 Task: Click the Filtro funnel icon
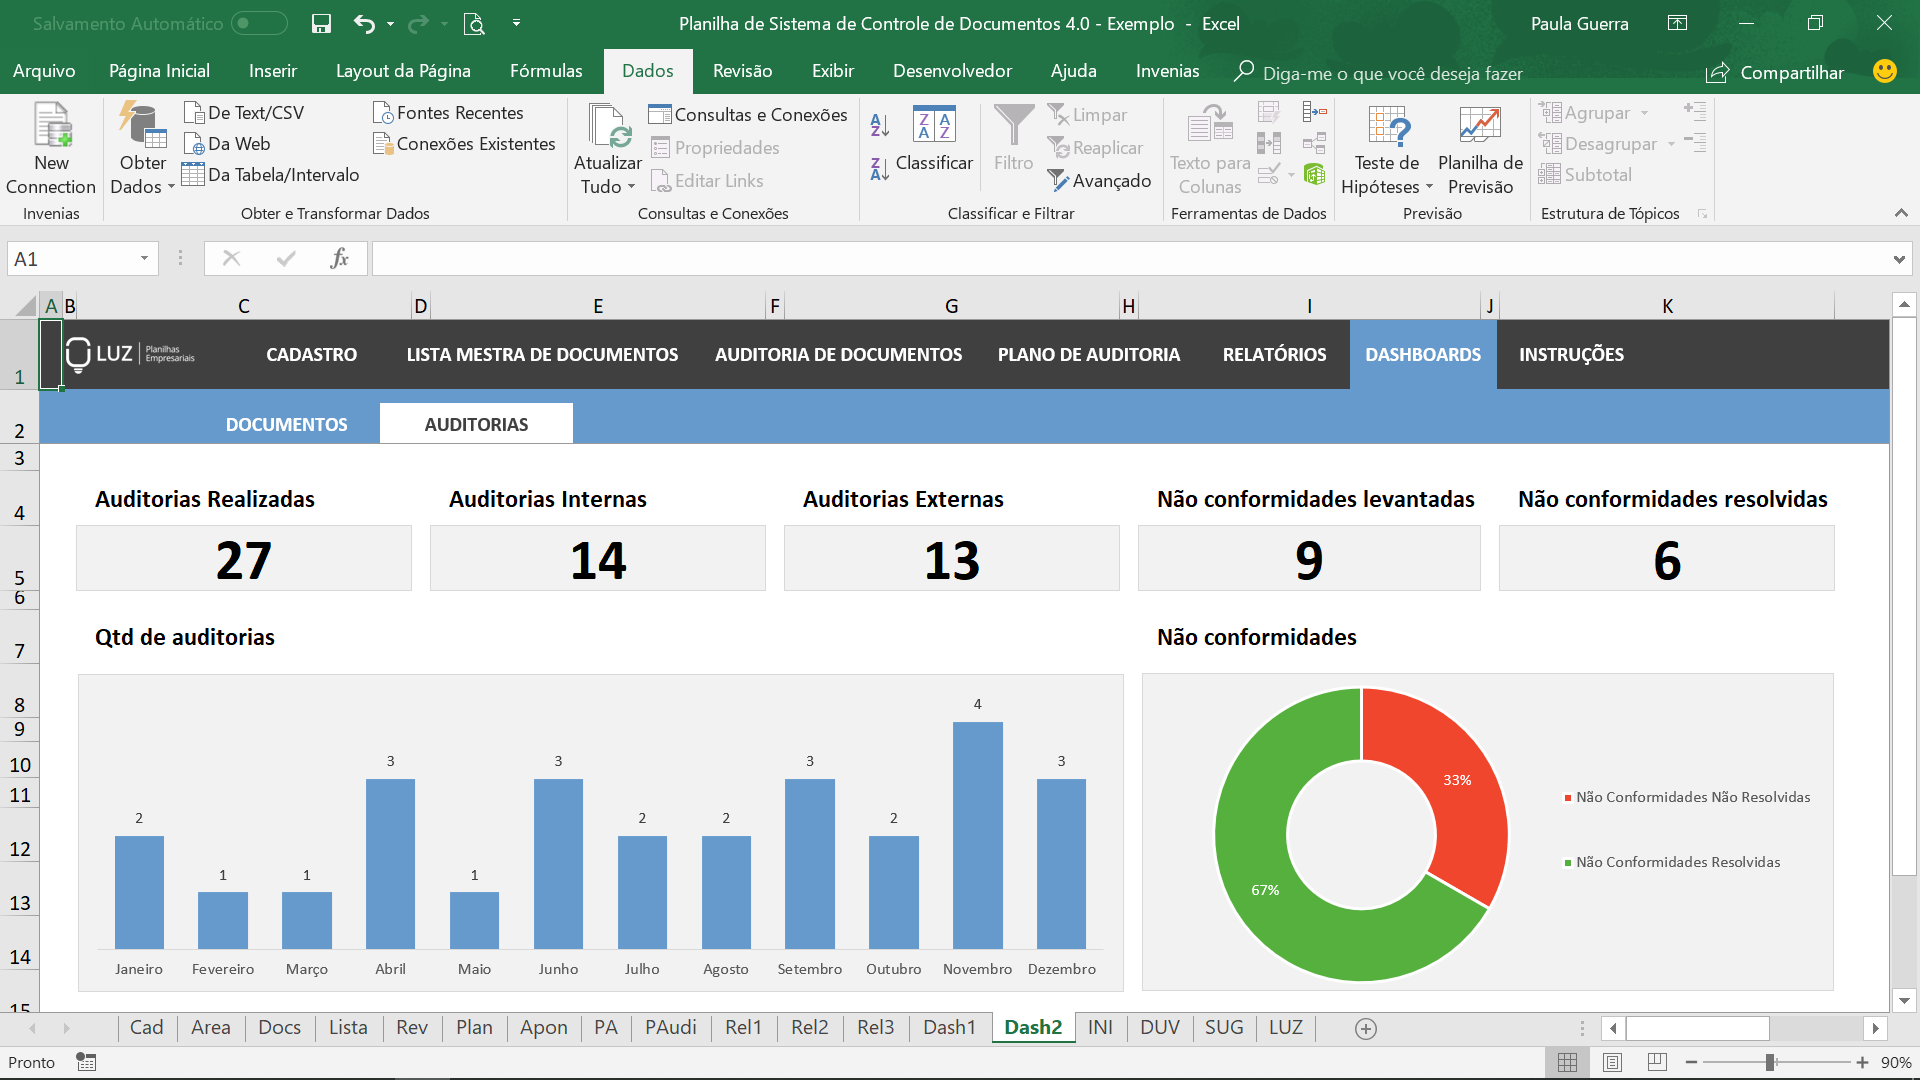[x=1013, y=126]
